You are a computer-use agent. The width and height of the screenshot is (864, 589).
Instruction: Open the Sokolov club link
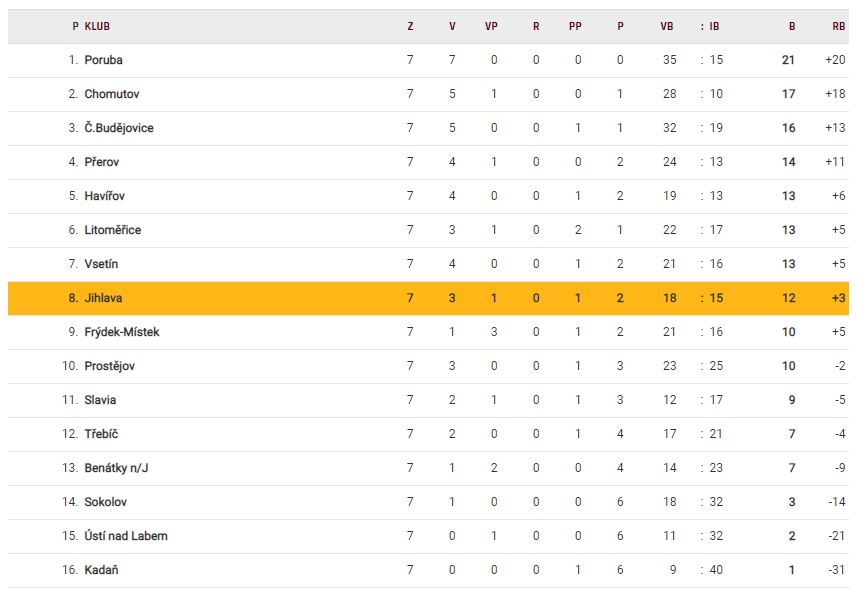(106, 502)
